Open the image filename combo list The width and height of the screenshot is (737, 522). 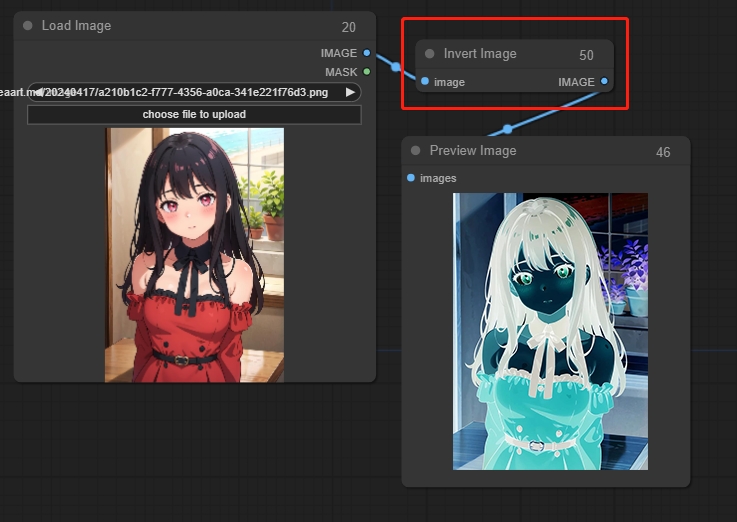(193, 92)
